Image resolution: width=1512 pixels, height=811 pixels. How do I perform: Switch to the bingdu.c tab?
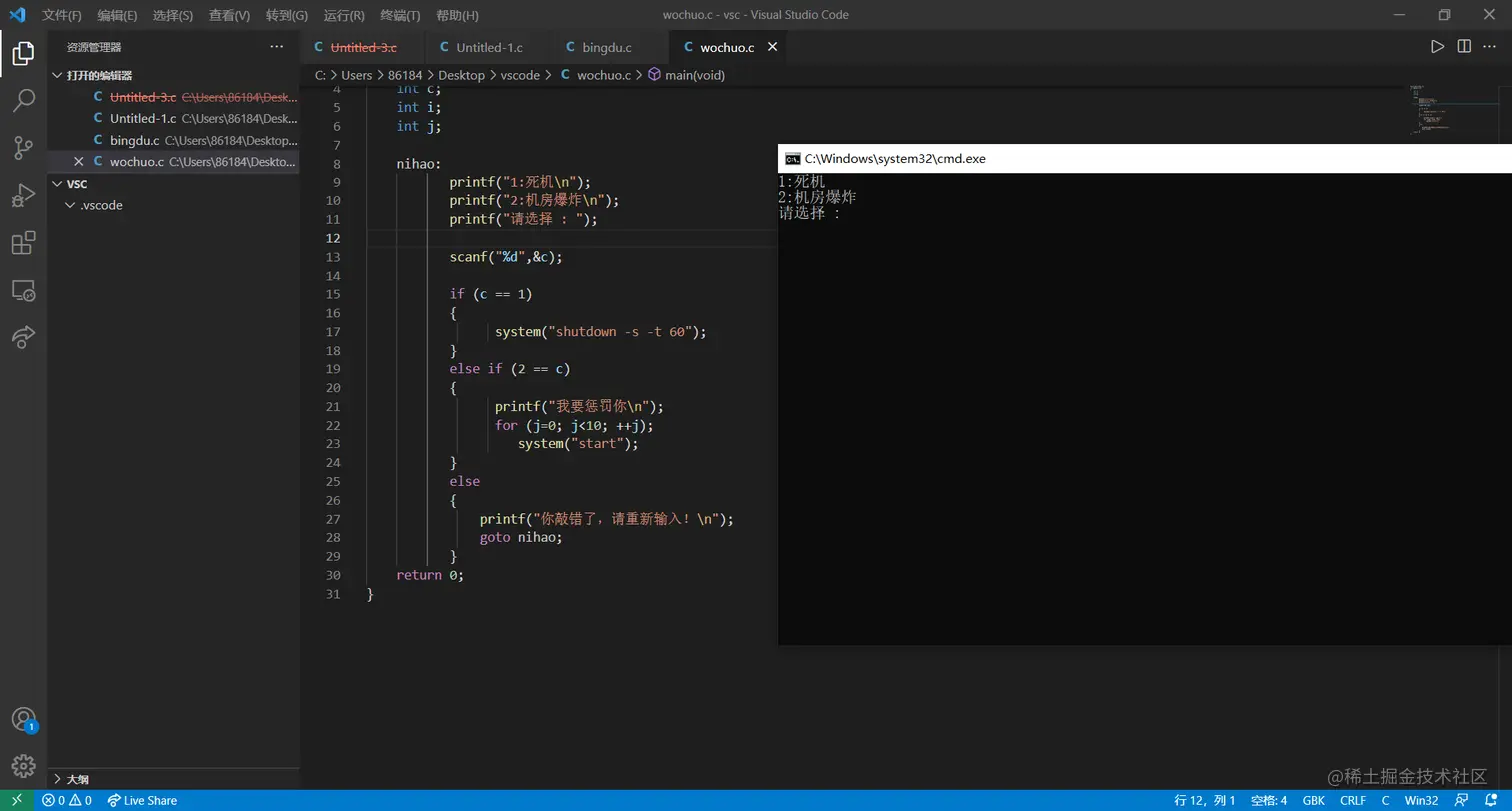(x=606, y=47)
